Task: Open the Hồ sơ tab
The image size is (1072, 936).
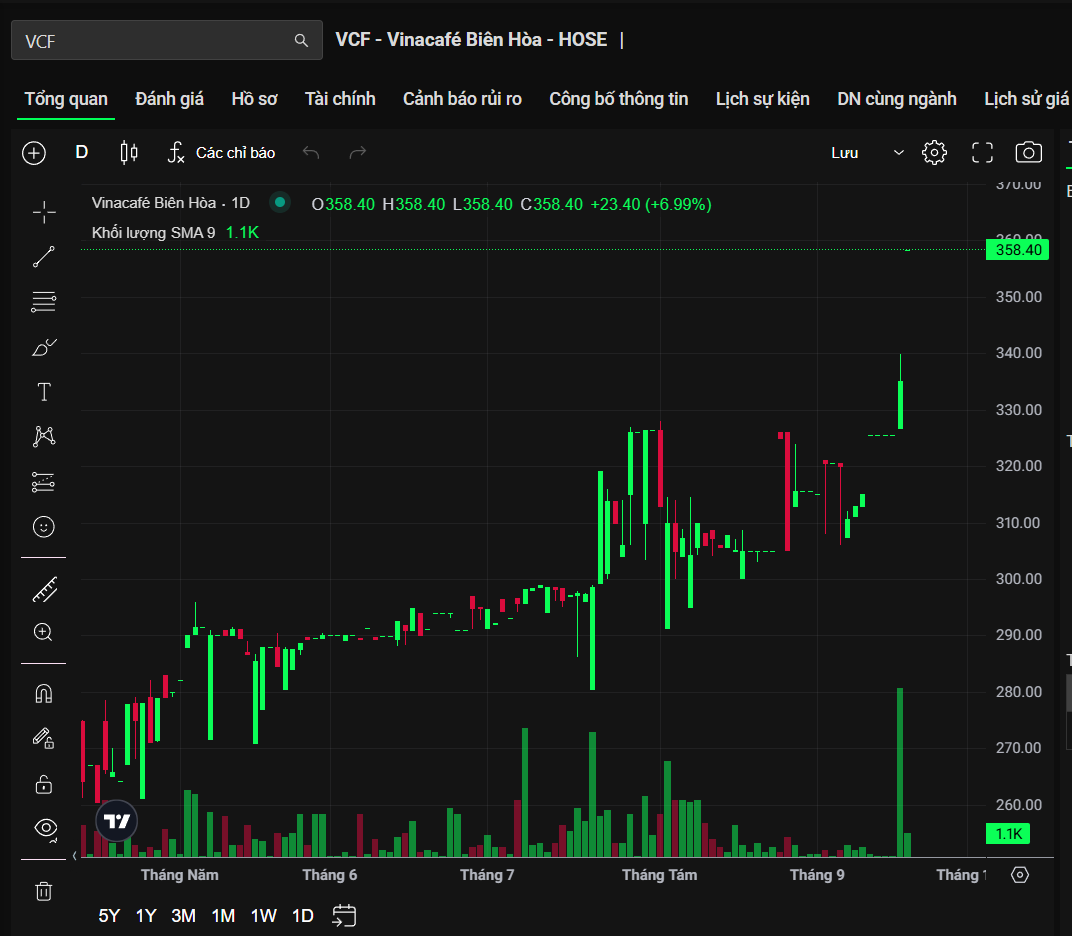Action: point(254,99)
